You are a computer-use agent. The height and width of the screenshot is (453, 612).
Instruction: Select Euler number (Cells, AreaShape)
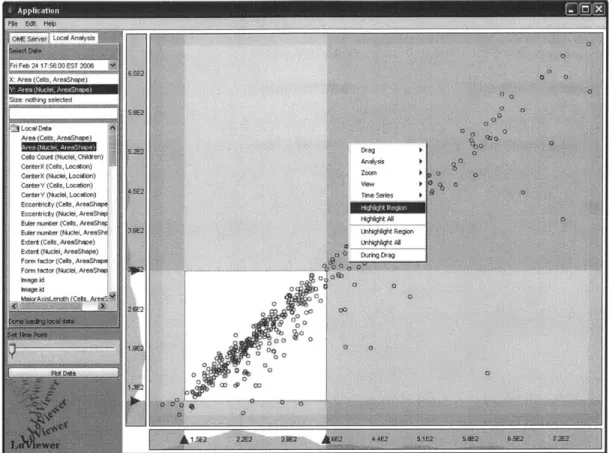point(64,223)
